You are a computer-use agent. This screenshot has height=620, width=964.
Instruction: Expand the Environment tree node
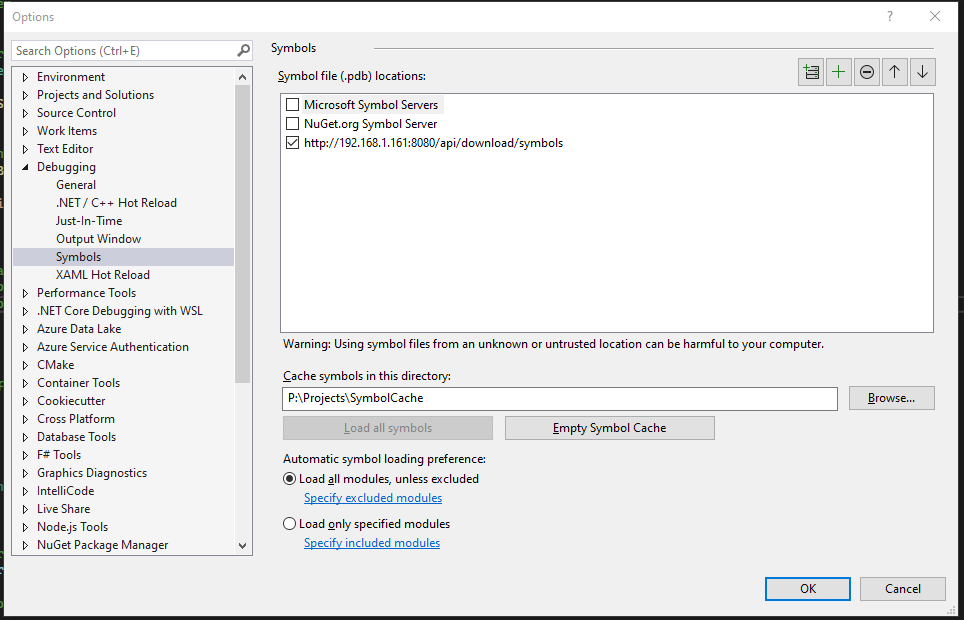pyautogui.click(x=26, y=77)
